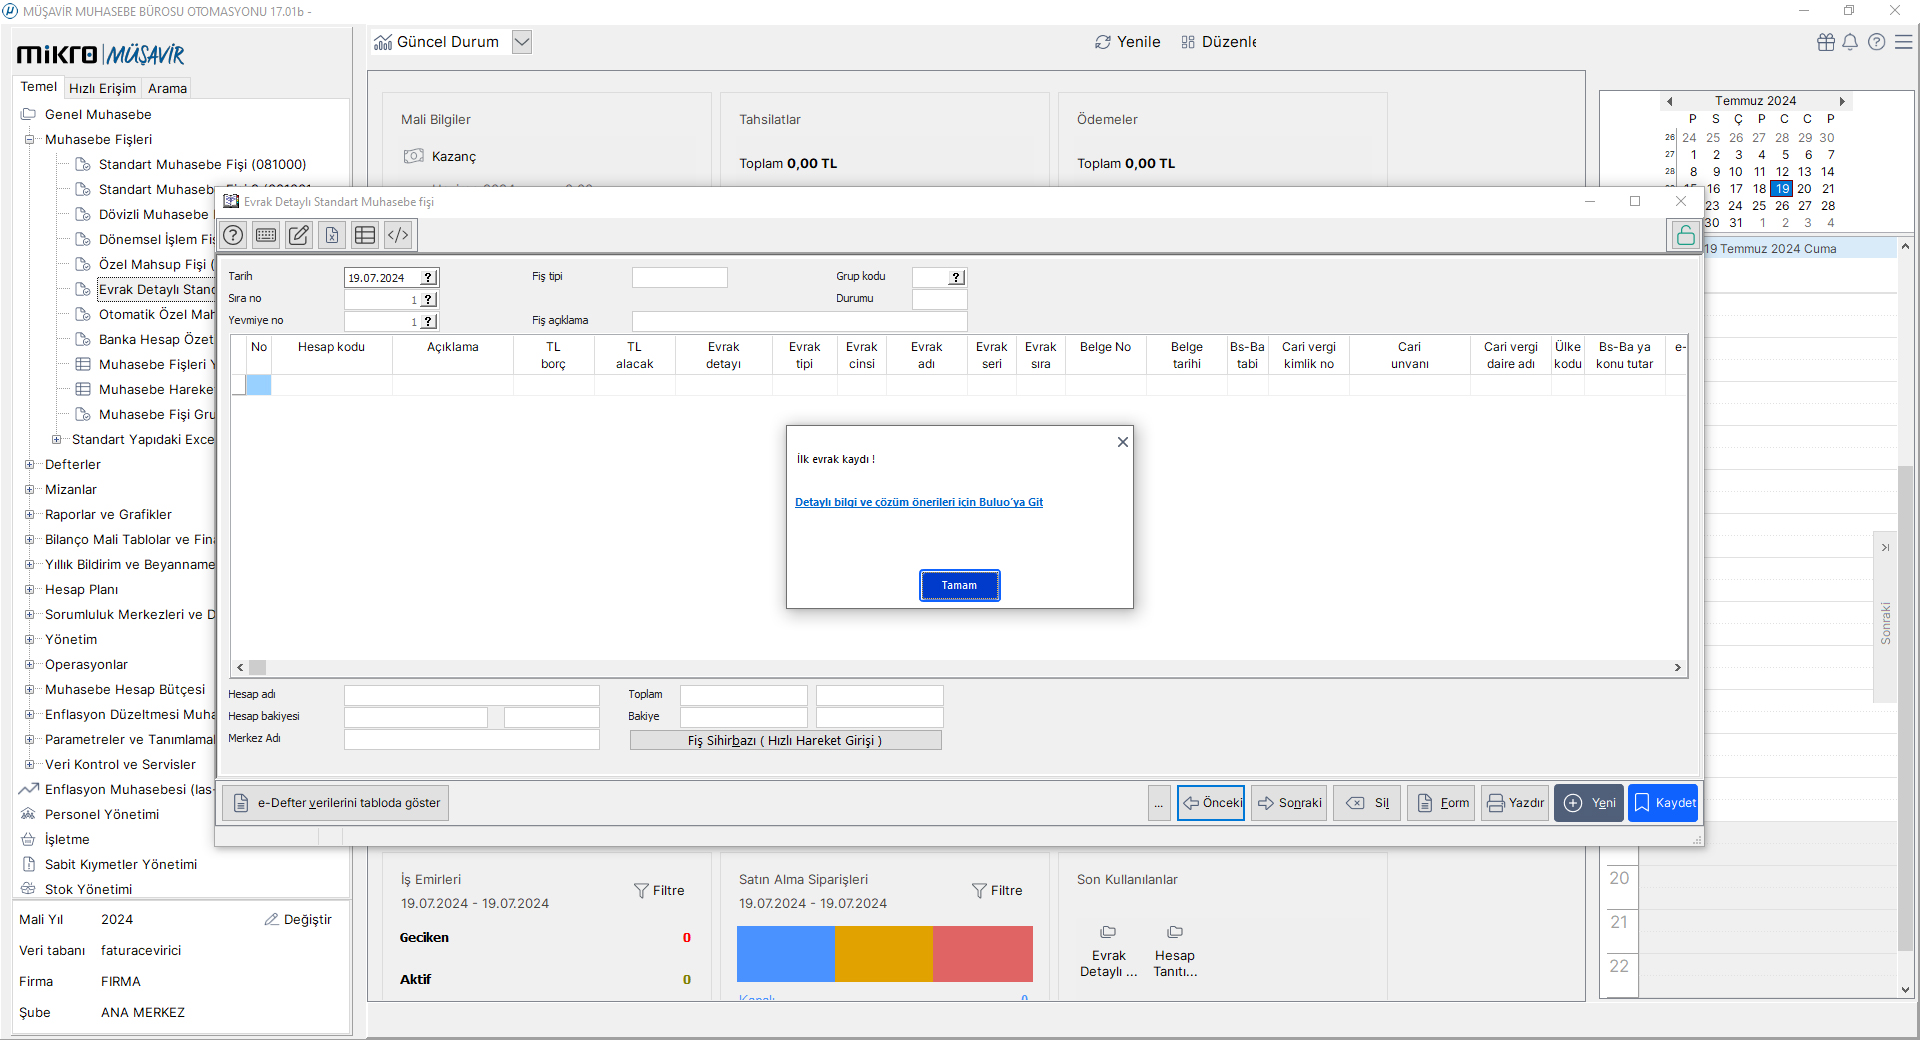Screen dimensions: 1920x1040
Task: Go to next month in the calendar
Action: point(1841,101)
